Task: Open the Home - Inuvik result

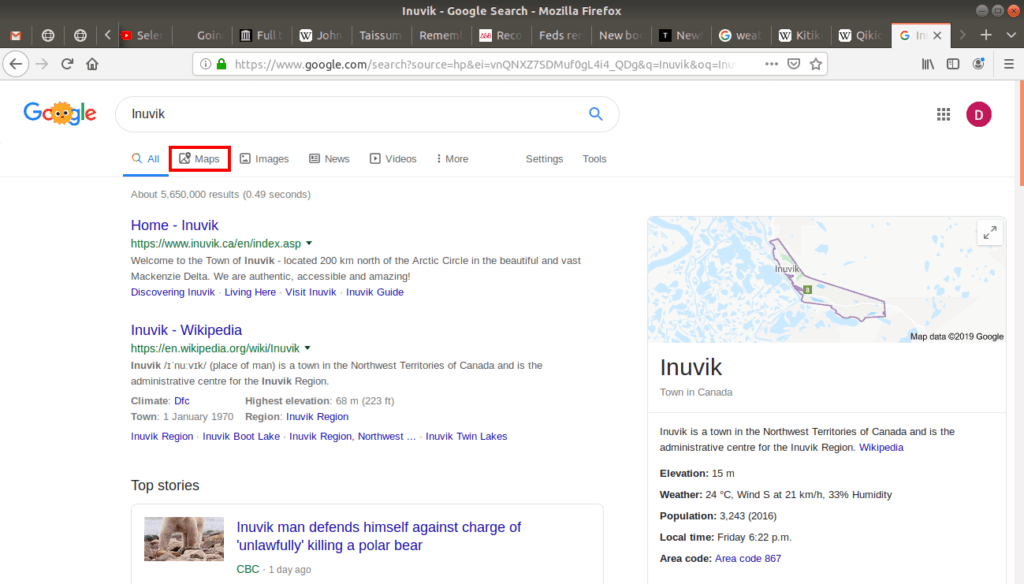Action: pos(174,225)
